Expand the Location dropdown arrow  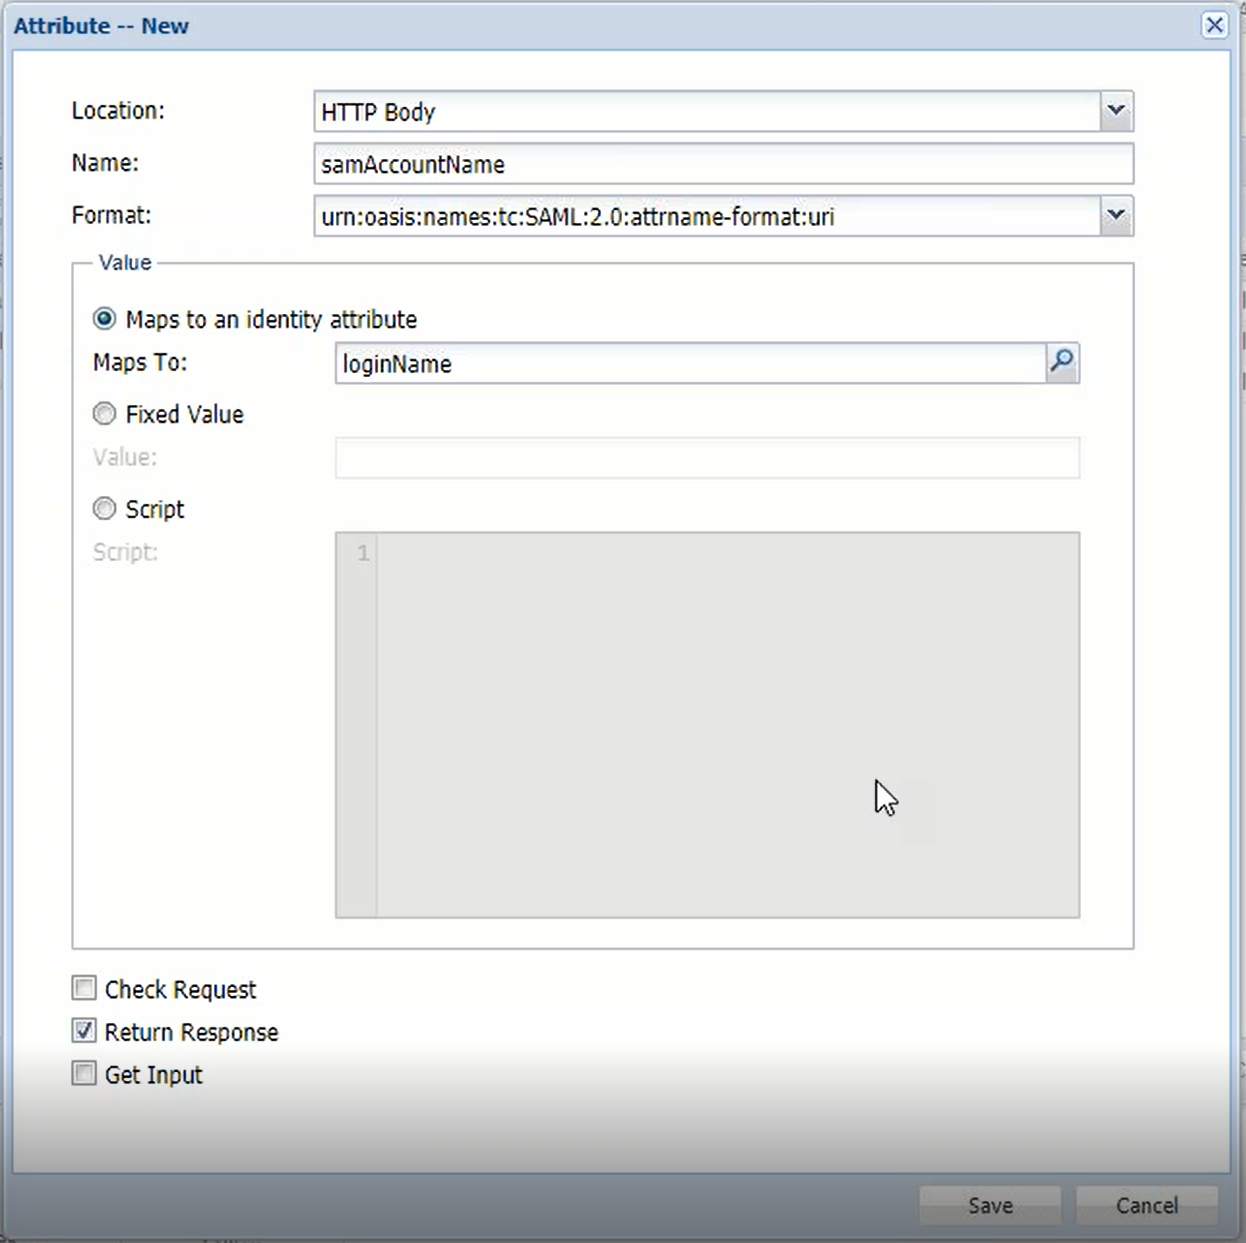(x=1116, y=111)
